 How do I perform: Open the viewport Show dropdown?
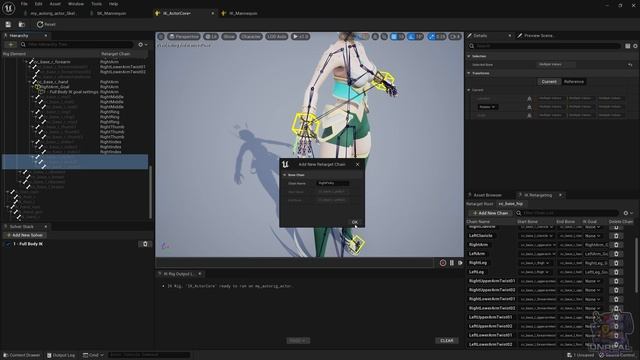[229, 37]
